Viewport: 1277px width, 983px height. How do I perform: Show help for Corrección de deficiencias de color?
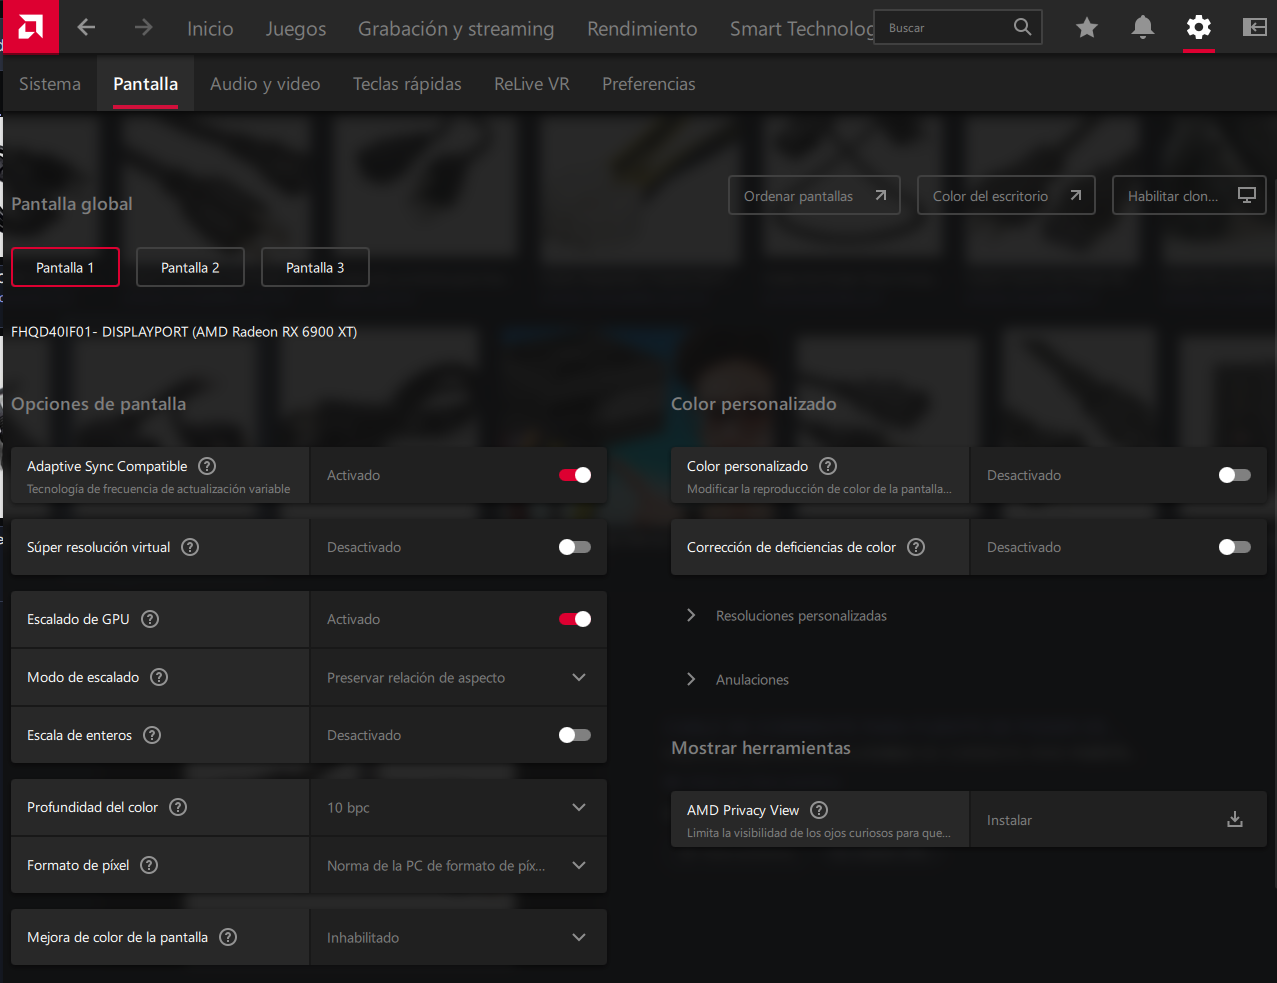click(x=916, y=547)
